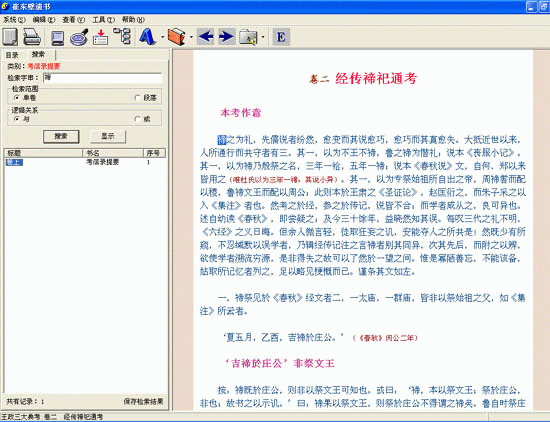
Task: Click the 搜索 button below the radio options
Action: (x=61, y=136)
